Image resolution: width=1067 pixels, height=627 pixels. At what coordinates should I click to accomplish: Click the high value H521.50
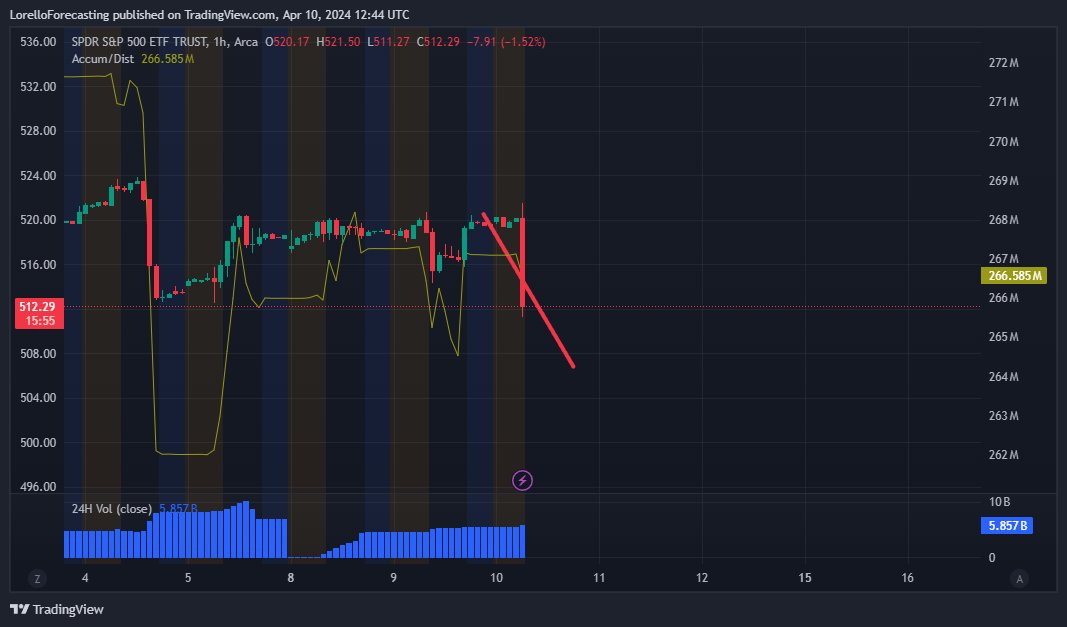[x=338, y=42]
